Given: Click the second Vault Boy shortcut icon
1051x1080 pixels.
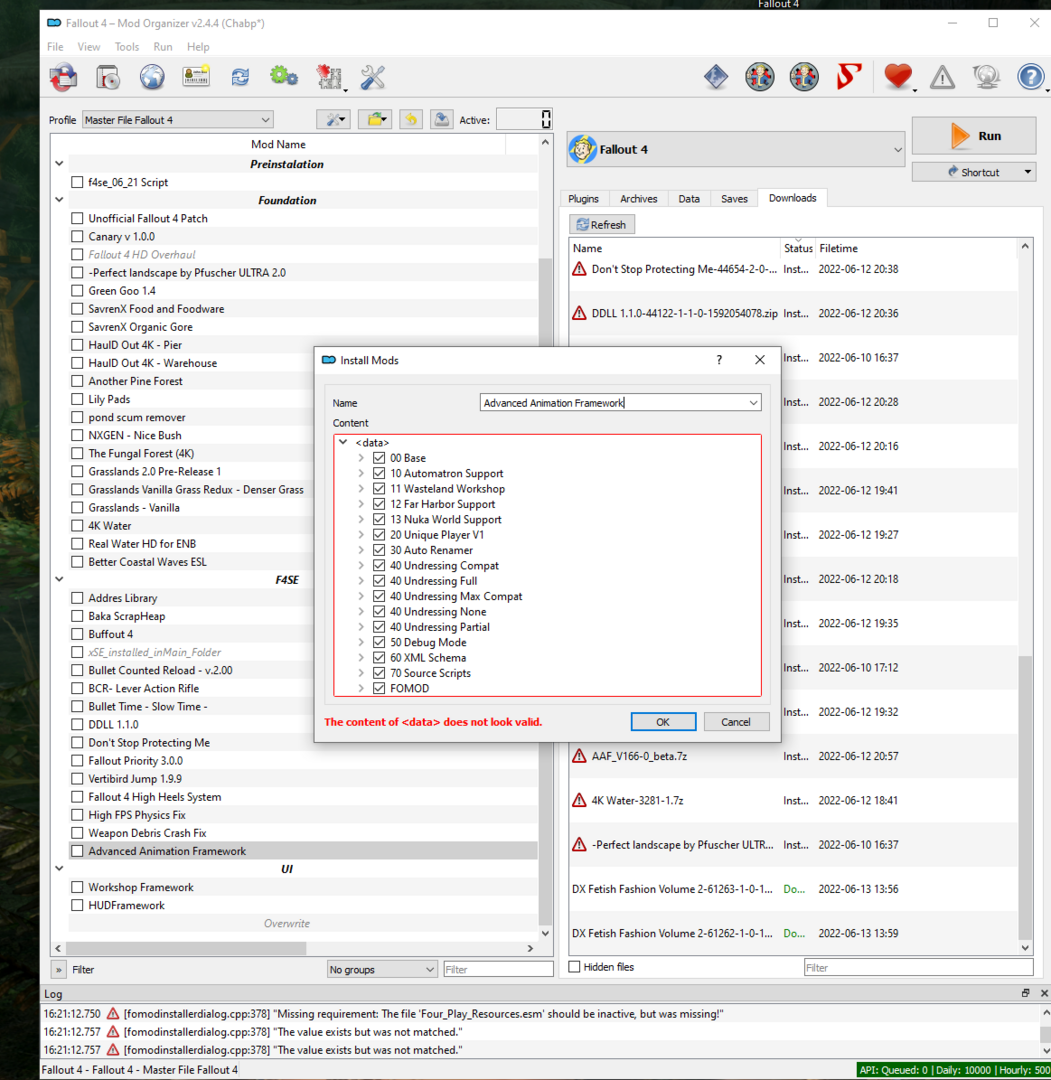Looking at the screenshot, I should pyautogui.click(x=804, y=76).
